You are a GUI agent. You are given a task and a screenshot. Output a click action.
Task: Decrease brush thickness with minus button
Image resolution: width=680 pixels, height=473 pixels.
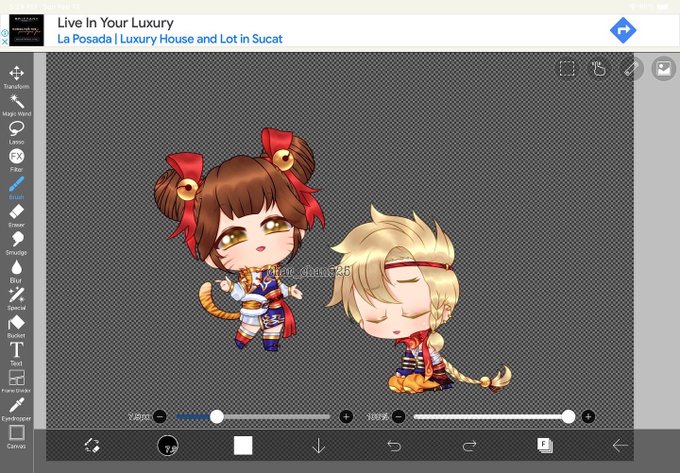[160, 417]
